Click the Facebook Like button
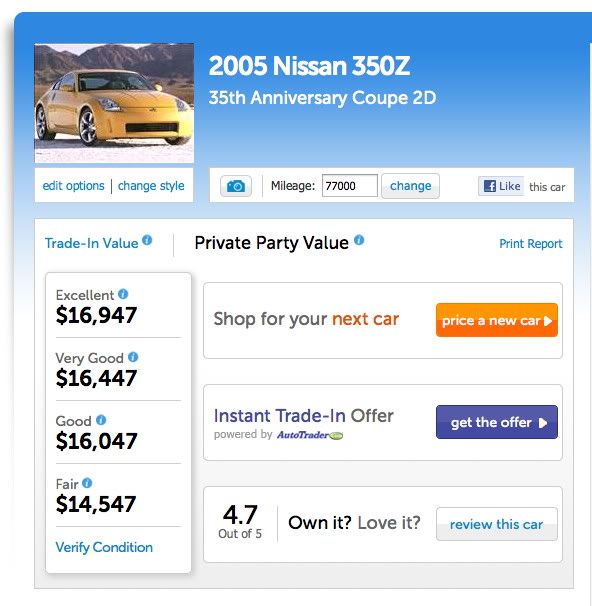 point(501,186)
